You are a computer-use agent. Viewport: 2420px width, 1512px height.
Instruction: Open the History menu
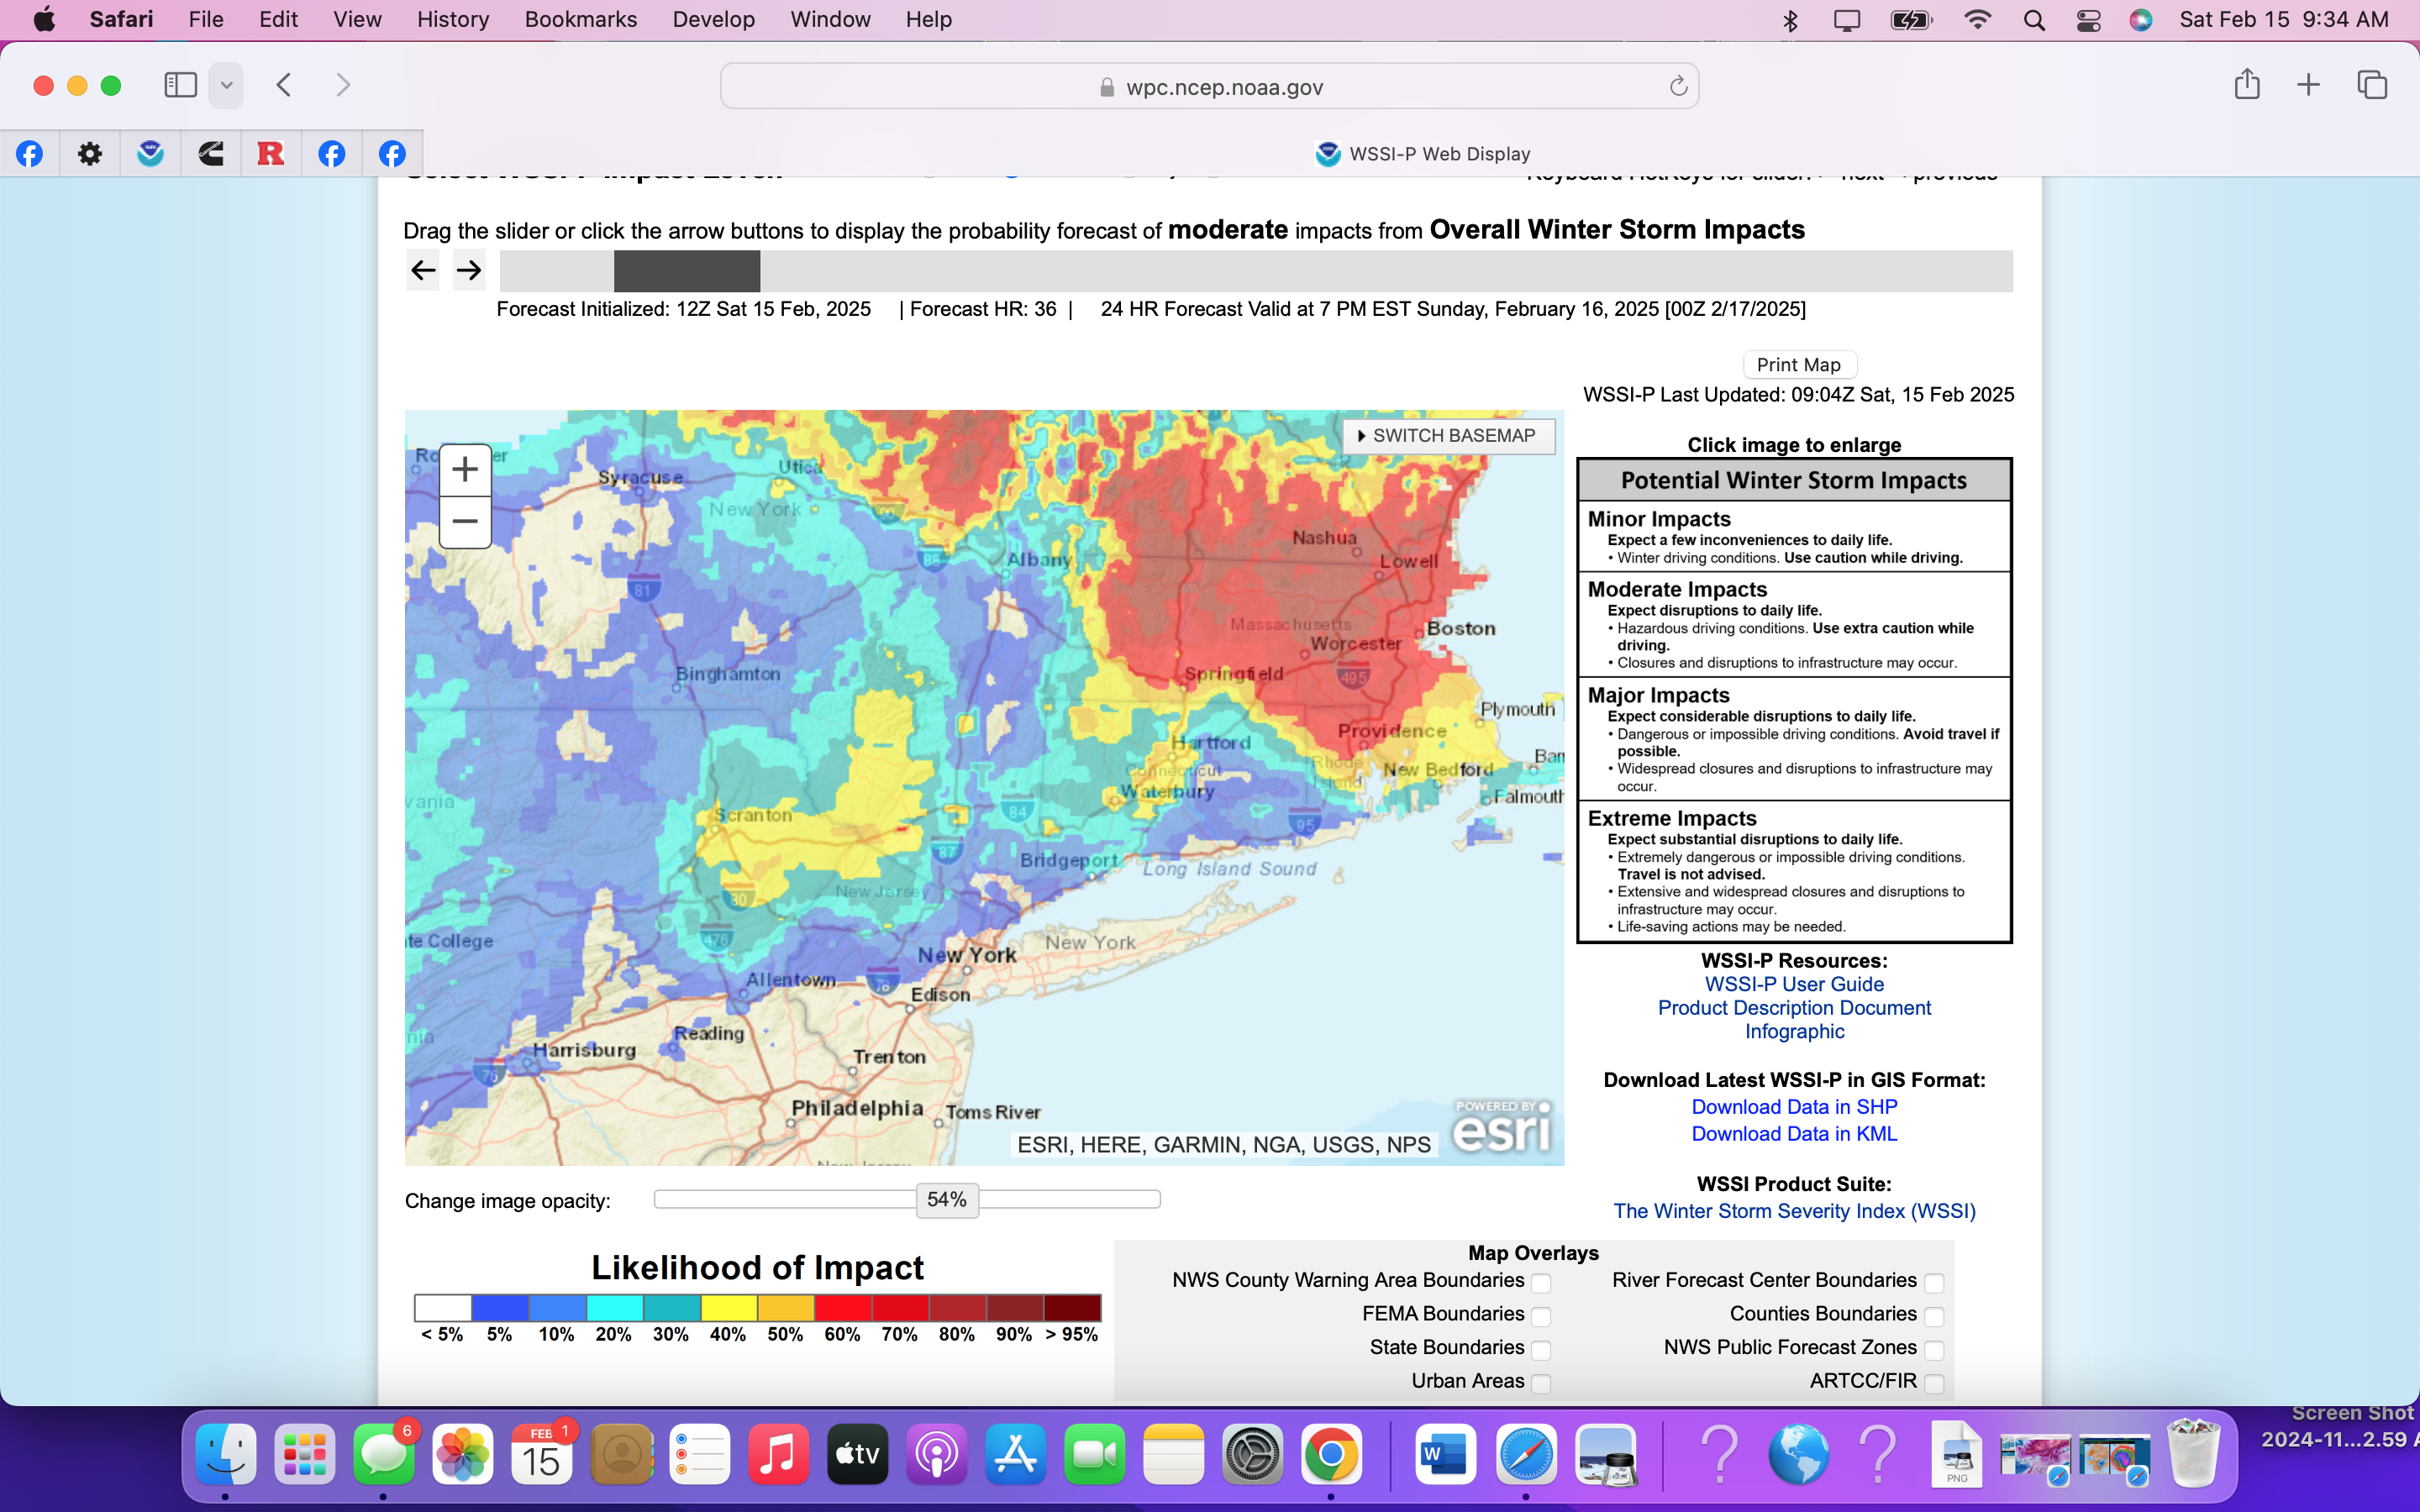click(453, 20)
